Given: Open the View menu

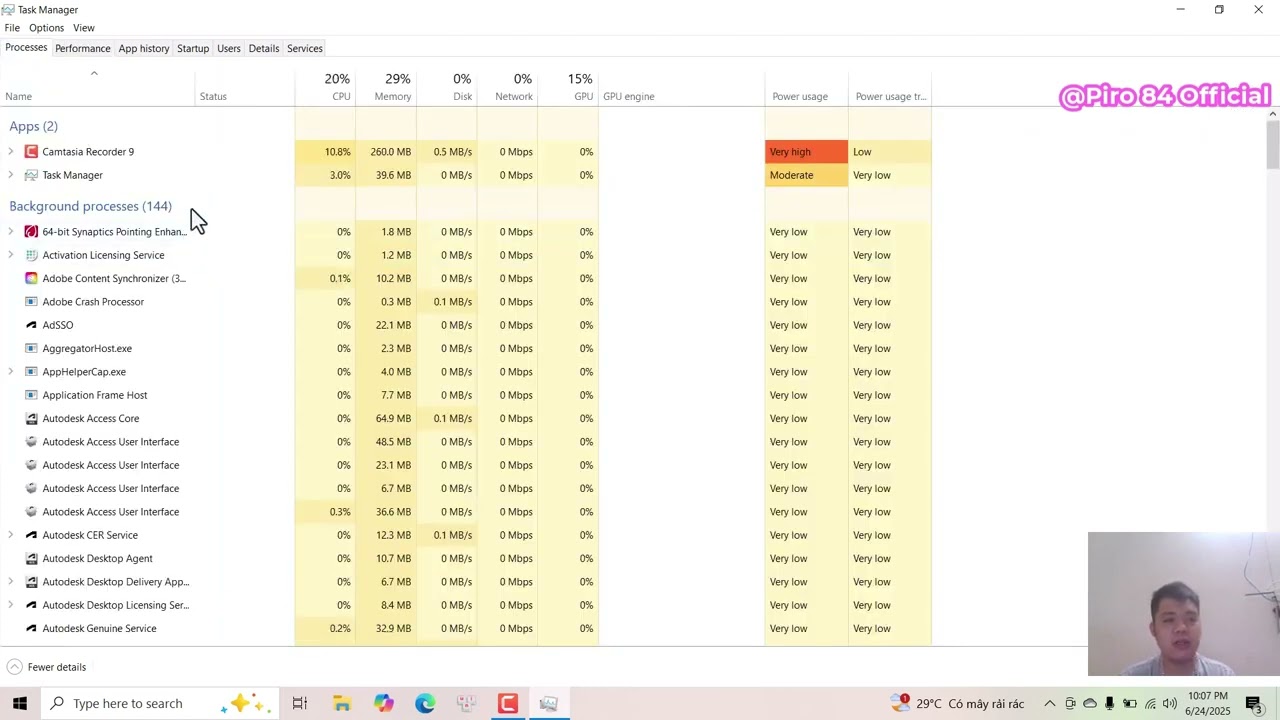Looking at the screenshot, I should click(84, 28).
